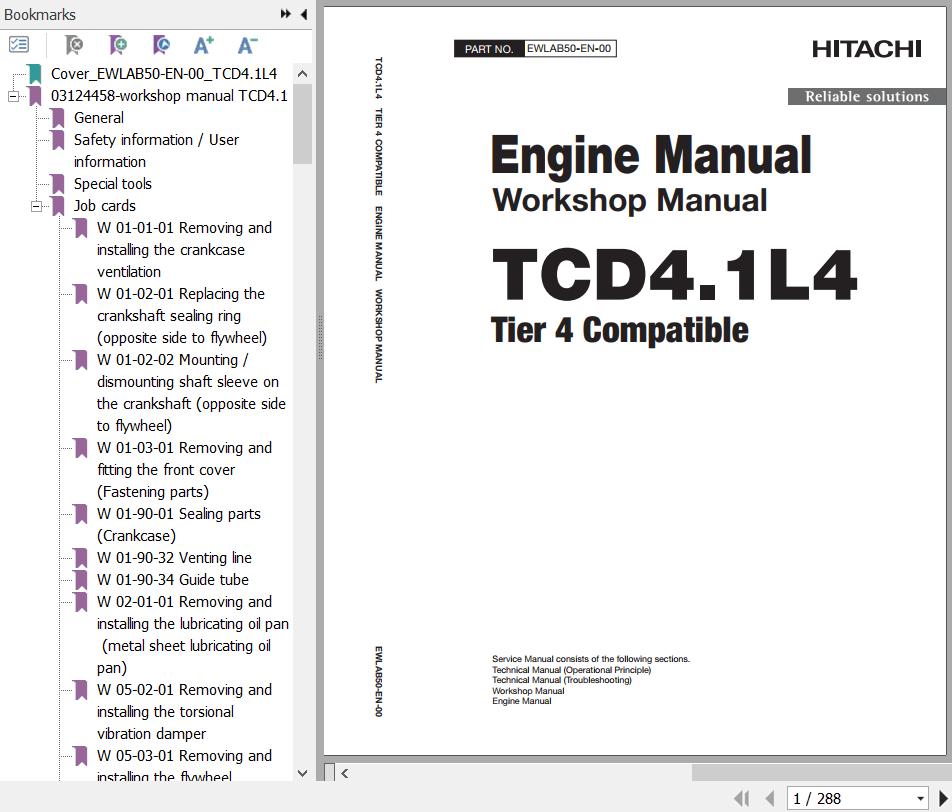Select the Job cards bookmark

click(105, 205)
